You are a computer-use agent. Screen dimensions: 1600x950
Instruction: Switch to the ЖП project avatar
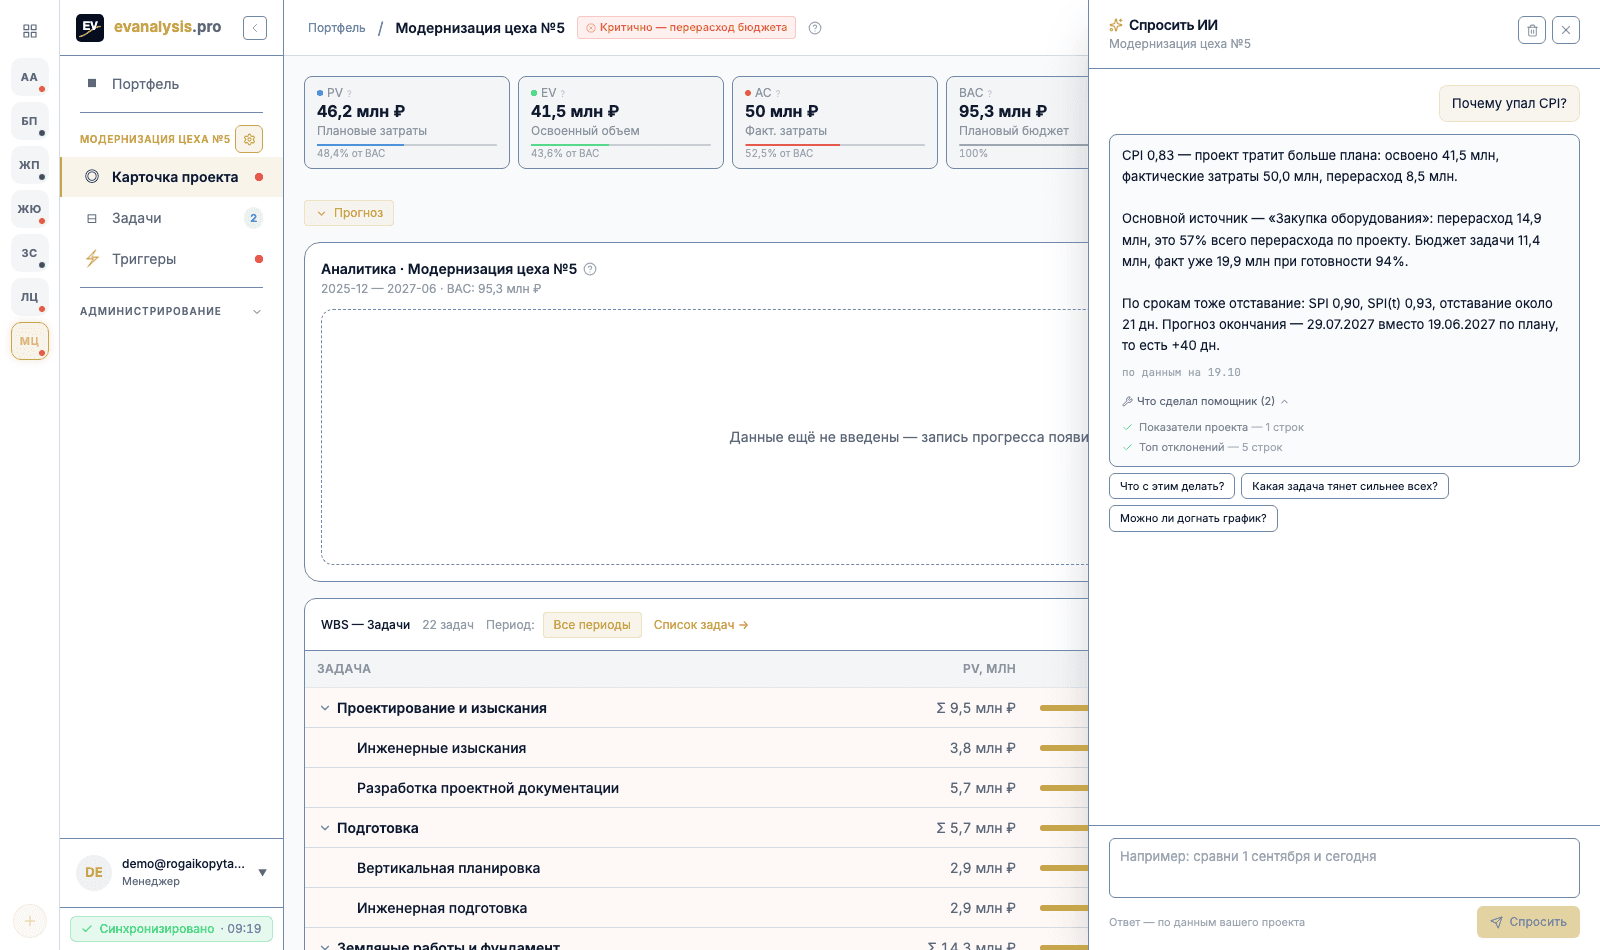pos(30,165)
